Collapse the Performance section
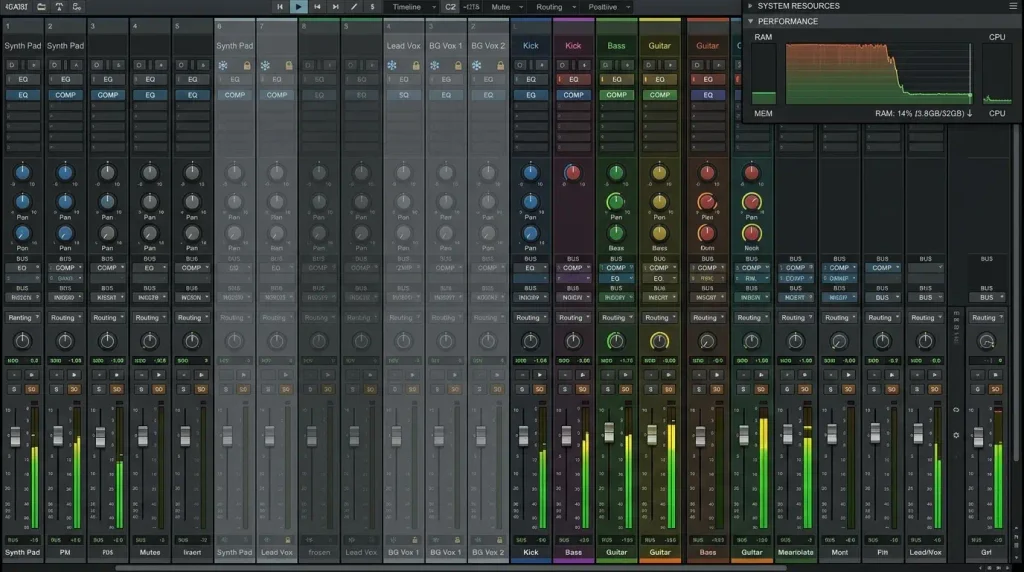Viewport: 1024px width, 572px height. 750,22
